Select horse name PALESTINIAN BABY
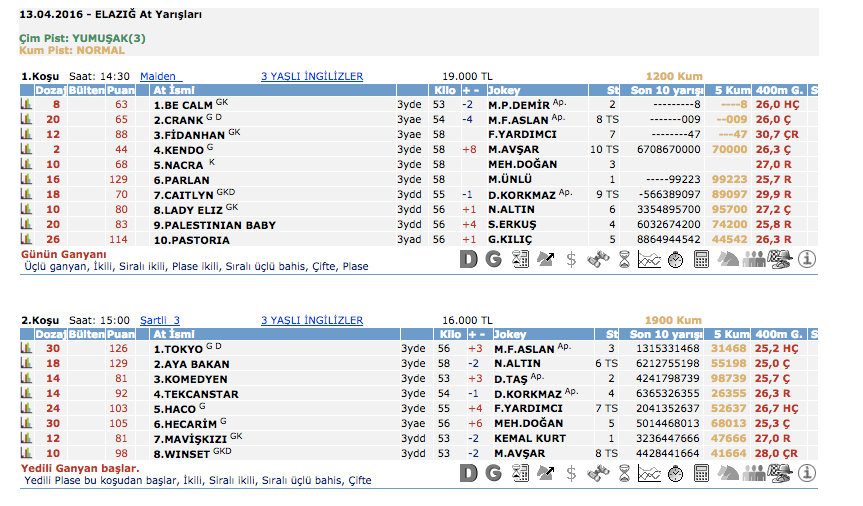 pos(214,226)
